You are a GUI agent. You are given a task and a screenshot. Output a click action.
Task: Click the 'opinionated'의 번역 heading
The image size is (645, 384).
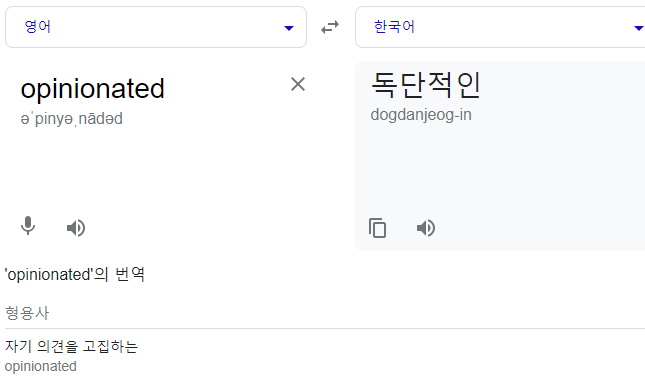(74, 274)
